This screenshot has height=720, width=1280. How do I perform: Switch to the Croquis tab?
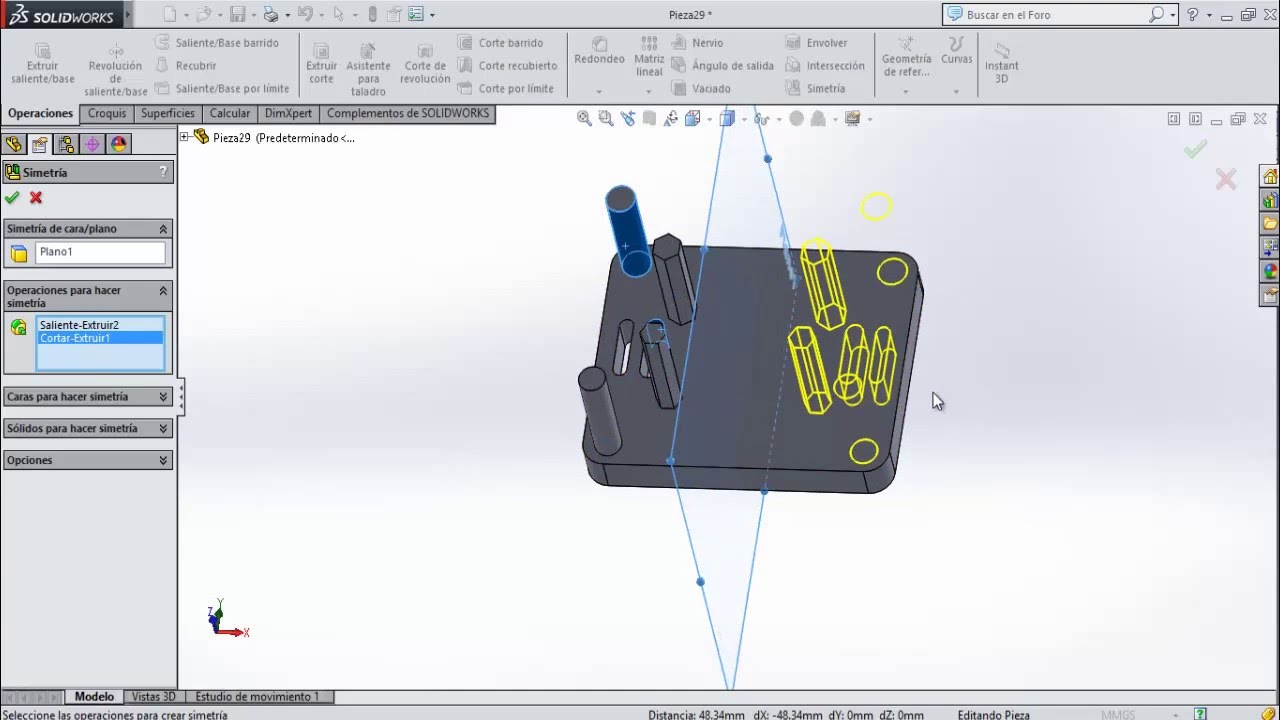tap(107, 113)
